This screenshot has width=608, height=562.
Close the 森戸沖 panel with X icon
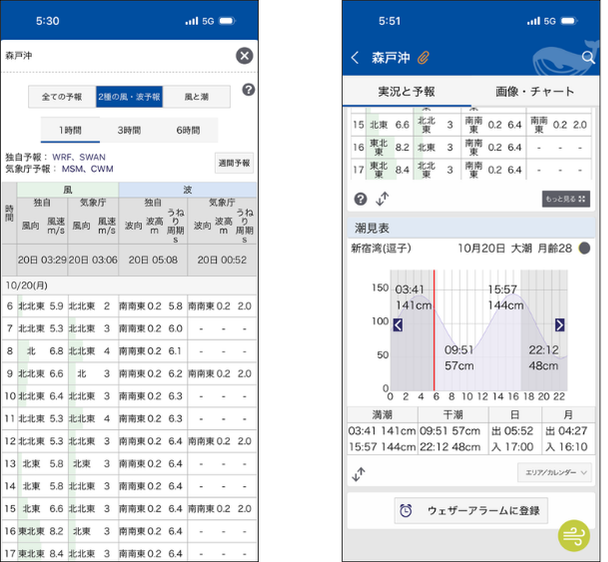[x=244, y=56]
